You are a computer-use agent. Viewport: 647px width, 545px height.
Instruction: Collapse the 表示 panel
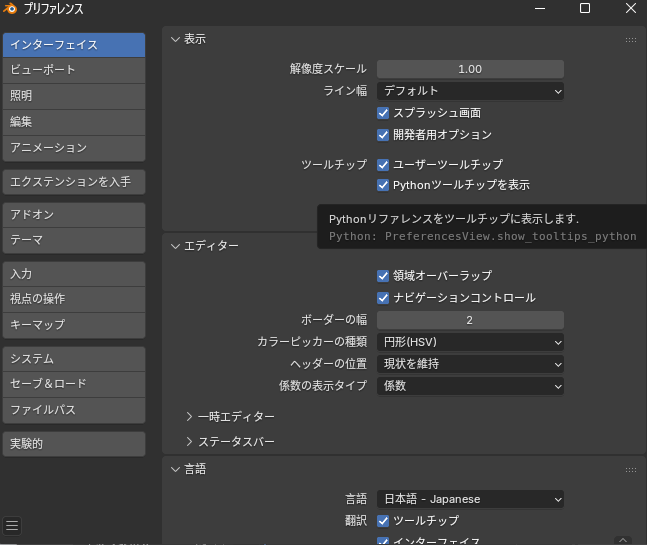coord(175,40)
